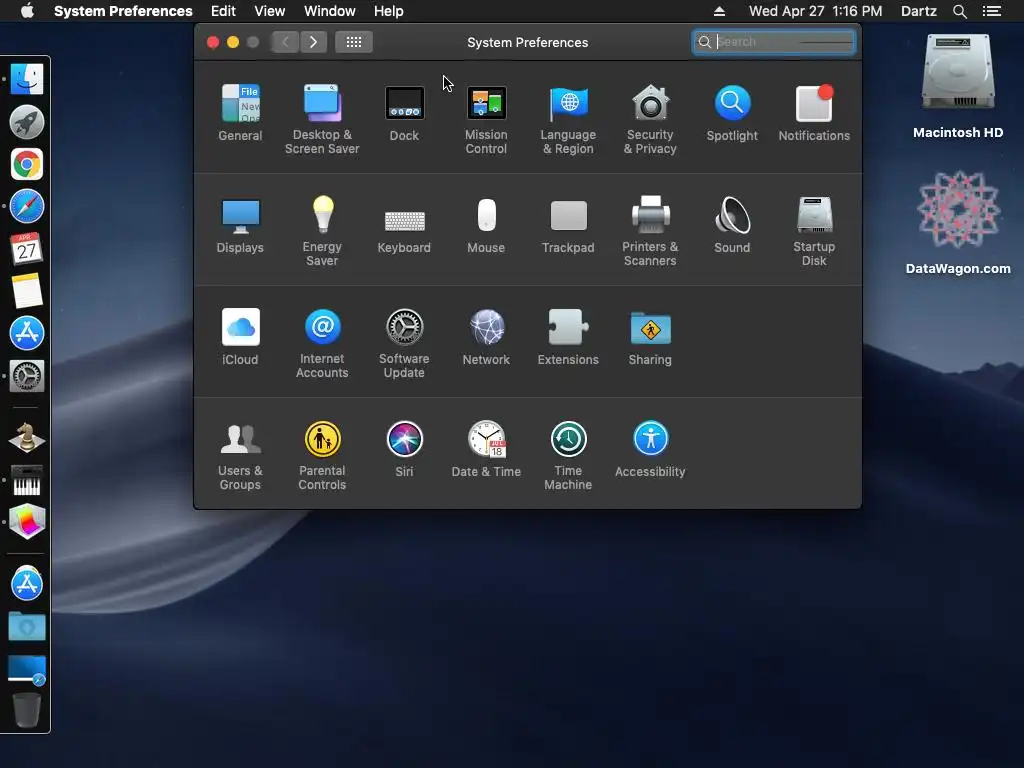Select the Macintosh HD desktop icon
This screenshot has width=1024, height=768.
pos(958,87)
